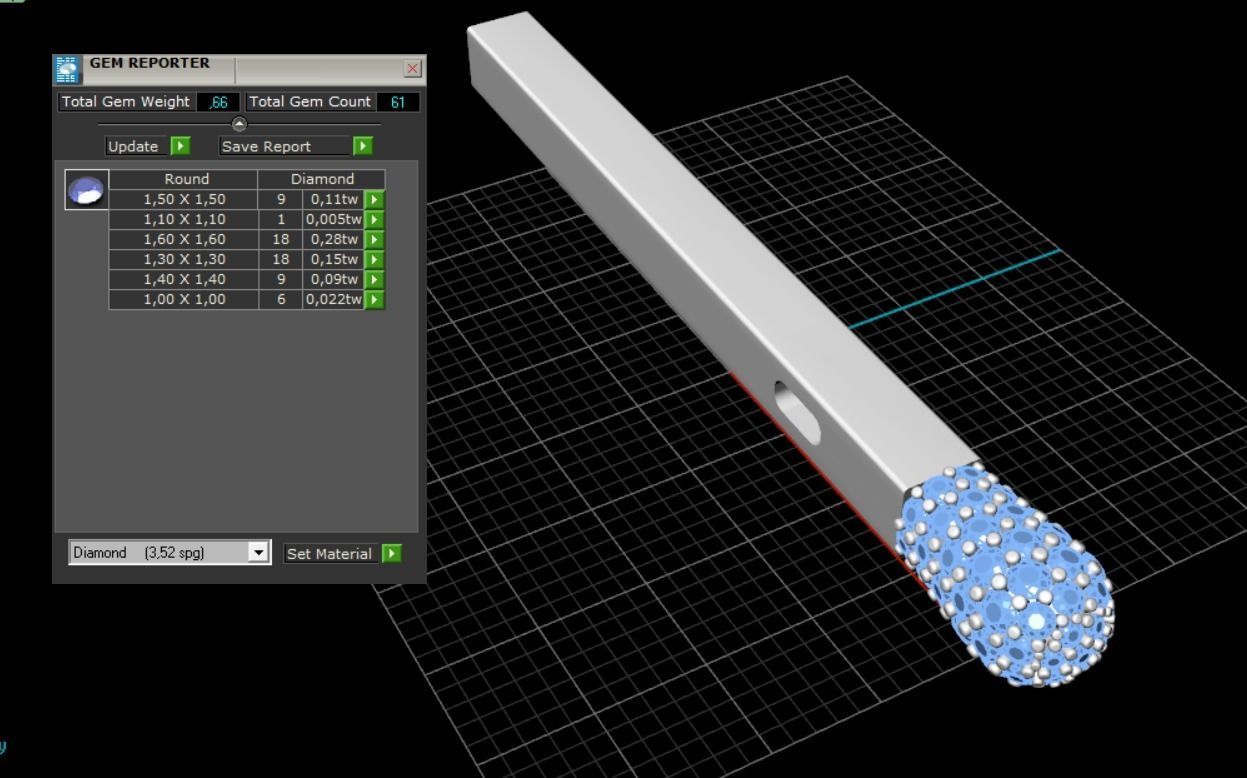The height and width of the screenshot is (778, 1247).
Task: Collapse the totals section with the round arrow
Action: (x=239, y=124)
